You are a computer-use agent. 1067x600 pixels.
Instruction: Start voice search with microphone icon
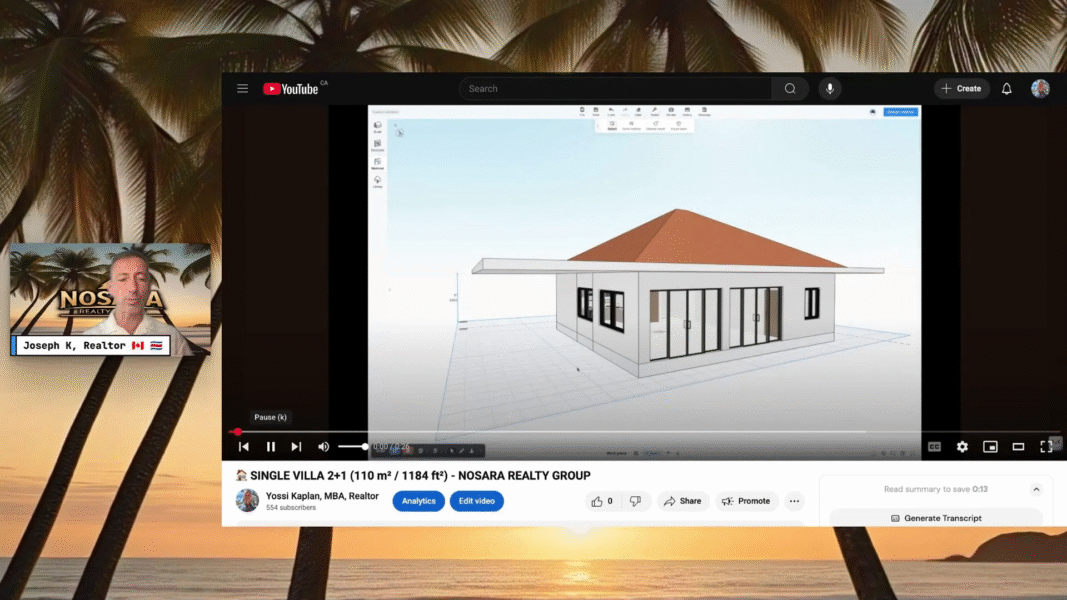tap(829, 89)
